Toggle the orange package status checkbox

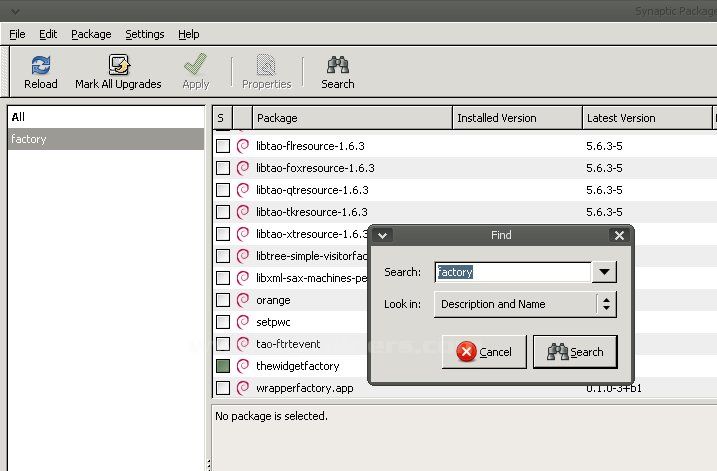coord(223,300)
